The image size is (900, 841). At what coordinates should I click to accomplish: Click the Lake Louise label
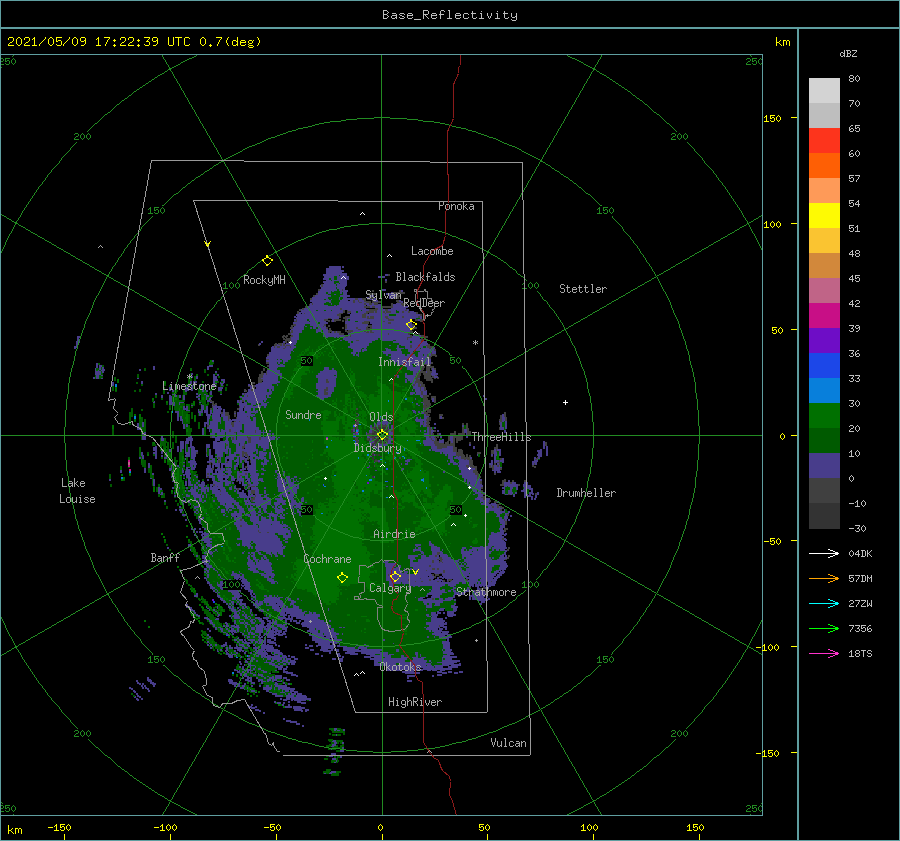tap(77, 491)
